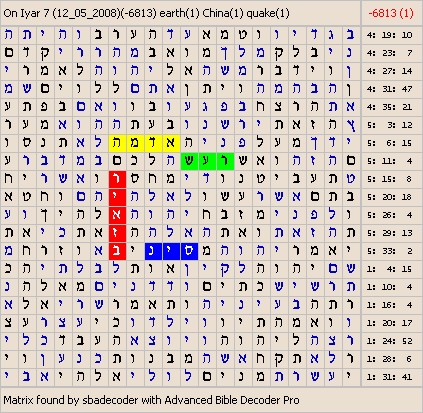The image size is (423, 413).
Task: Select verse reference 1: 28: 6
Action: click(x=389, y=359)
